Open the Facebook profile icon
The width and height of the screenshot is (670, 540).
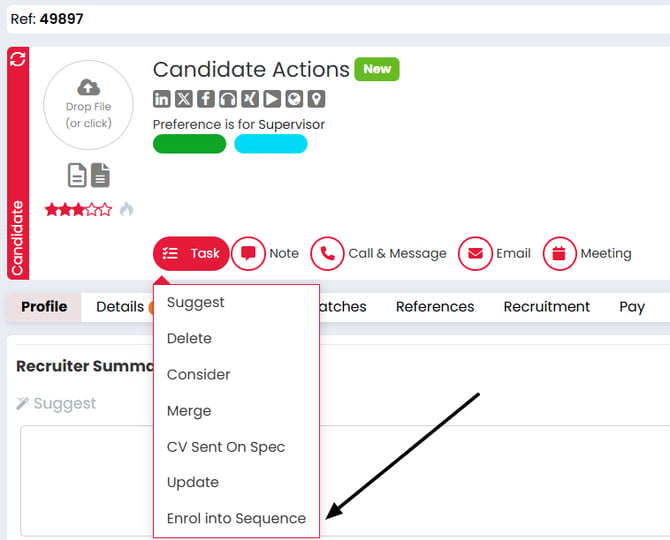[x=206, y=99]
